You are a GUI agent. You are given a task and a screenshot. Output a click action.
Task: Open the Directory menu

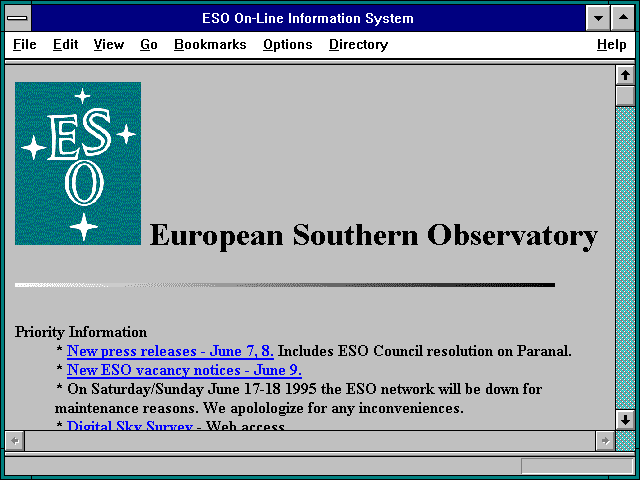tap(358, 44)
